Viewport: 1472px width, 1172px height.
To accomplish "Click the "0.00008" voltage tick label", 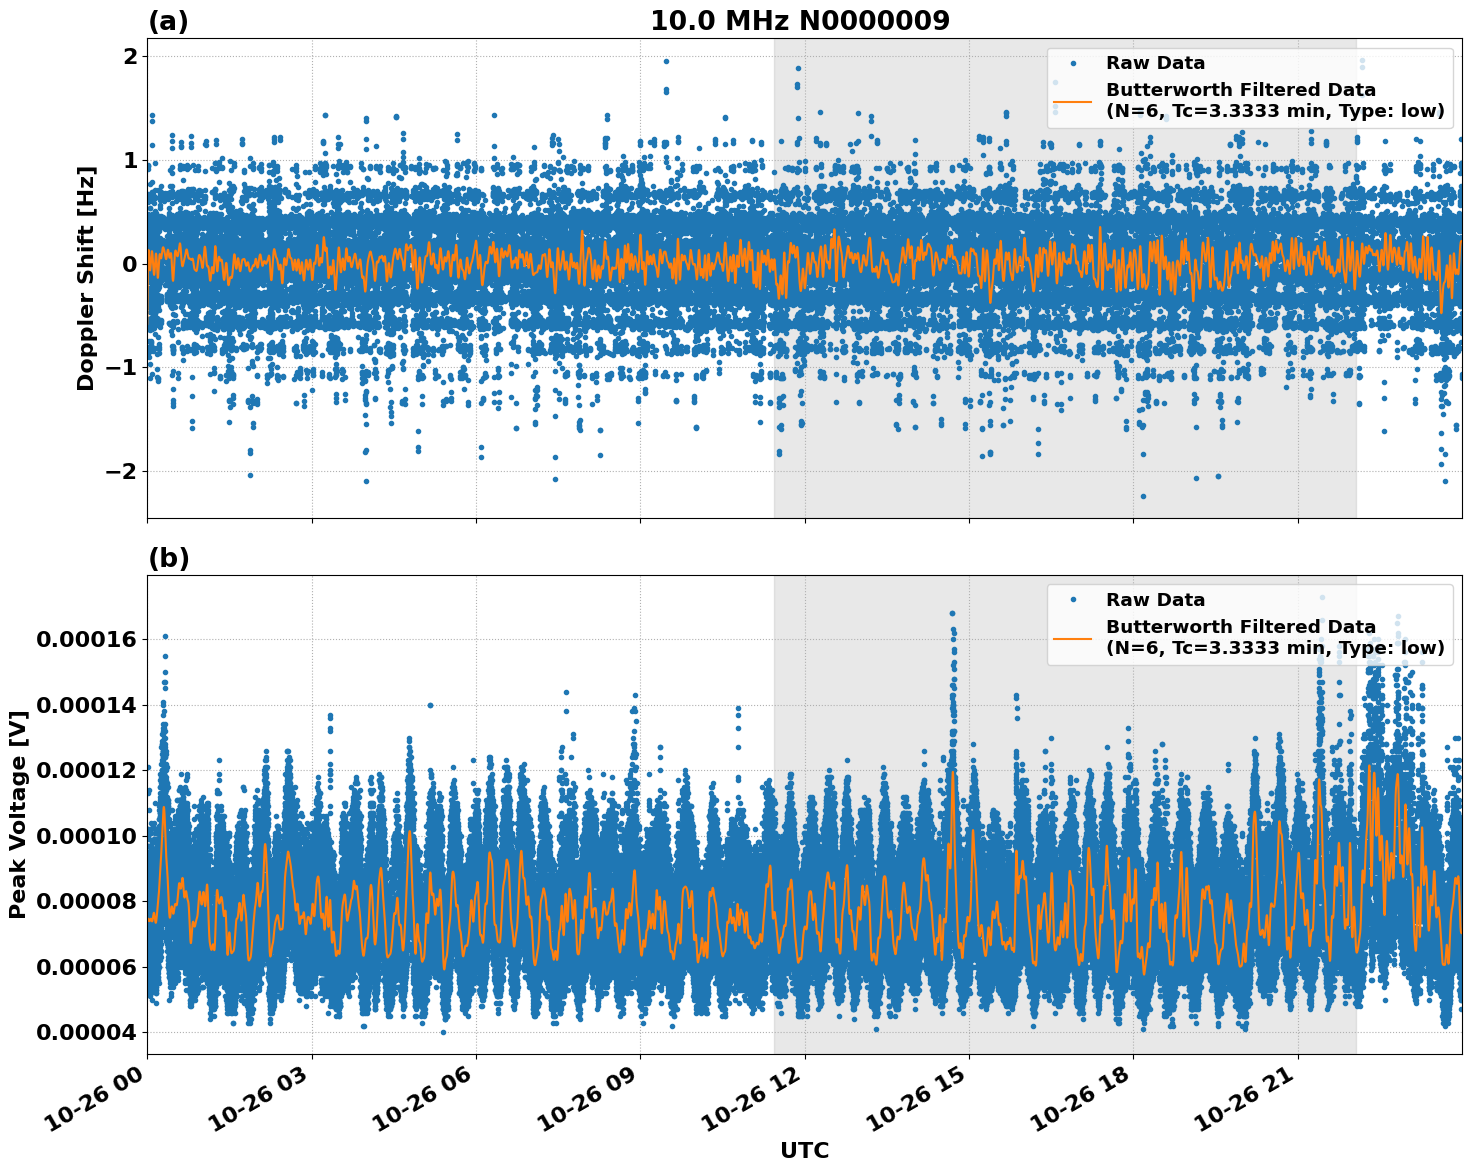I will click(x=86, y=901).
